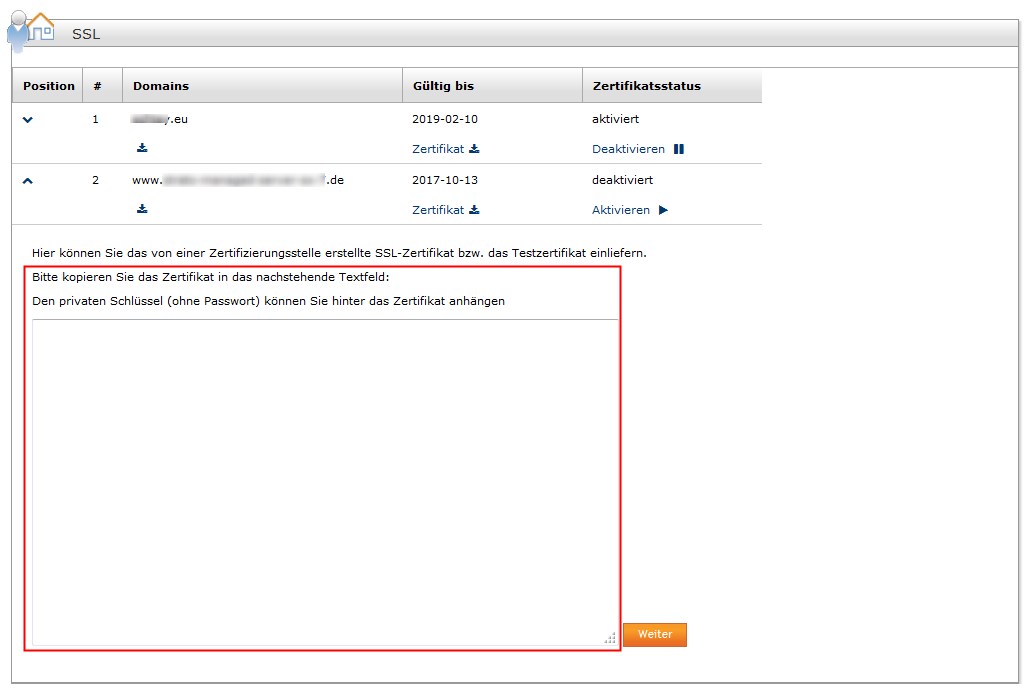Move certificate 2 up with the chevron

point(28,181)
